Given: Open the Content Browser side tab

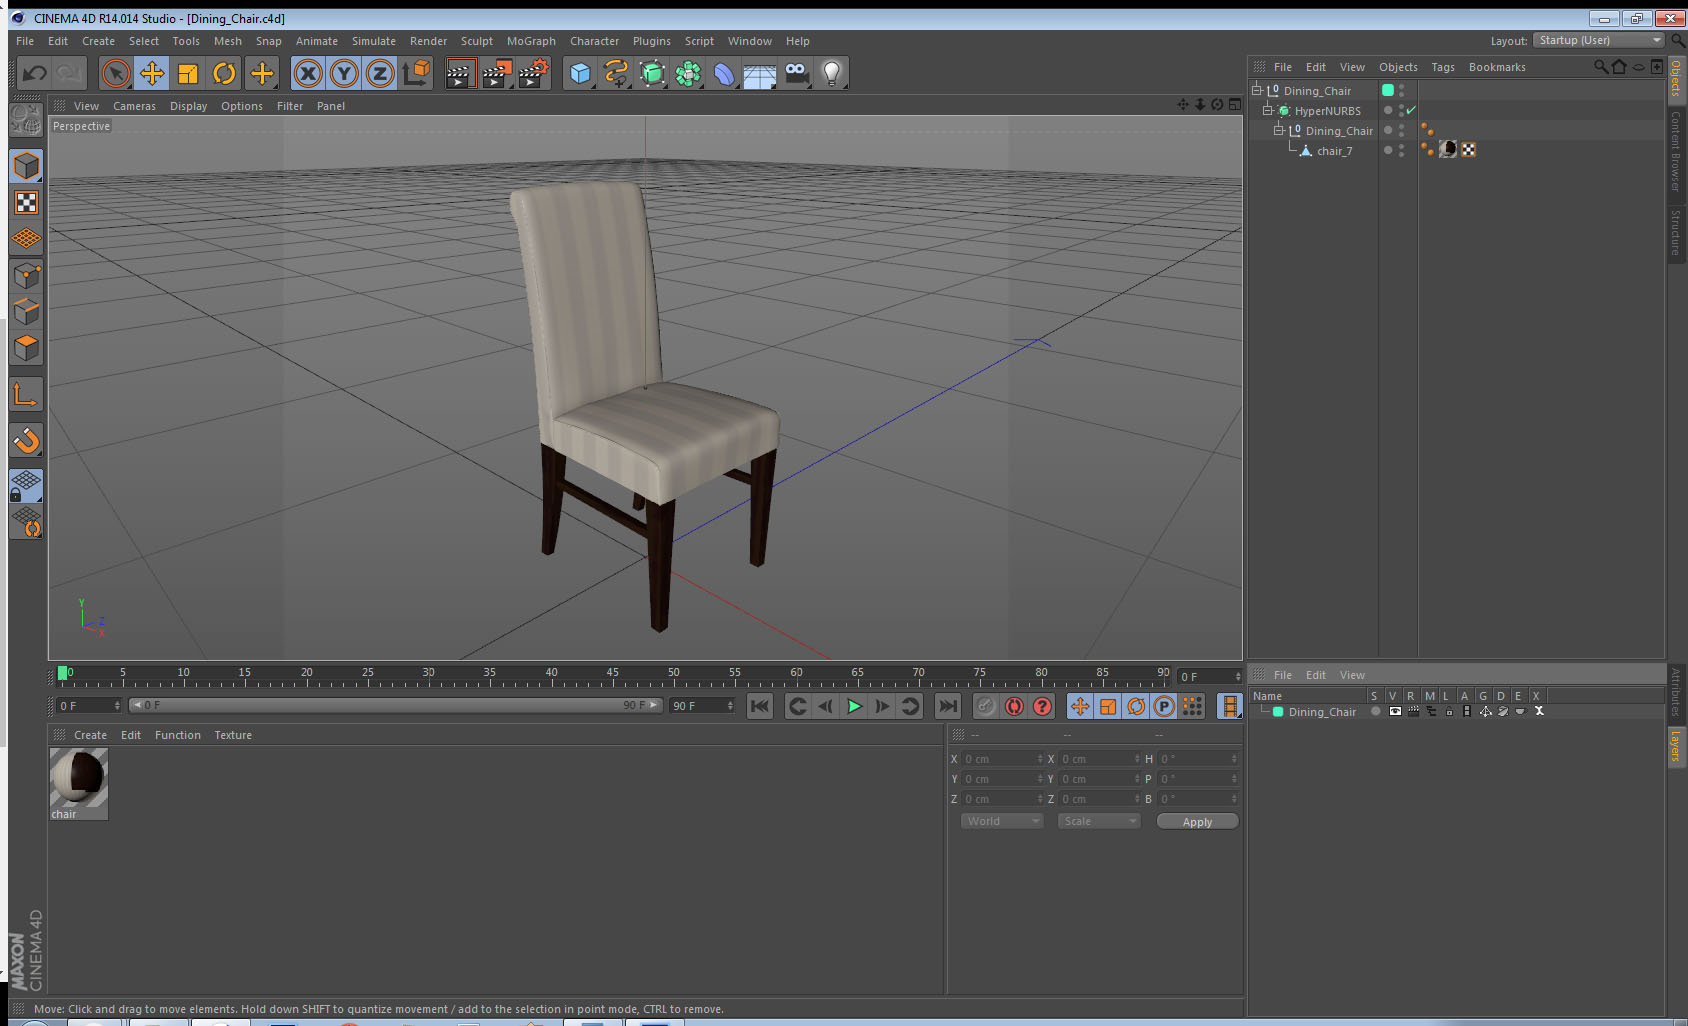Looking at the screenshot, I should coord(1676,151).
